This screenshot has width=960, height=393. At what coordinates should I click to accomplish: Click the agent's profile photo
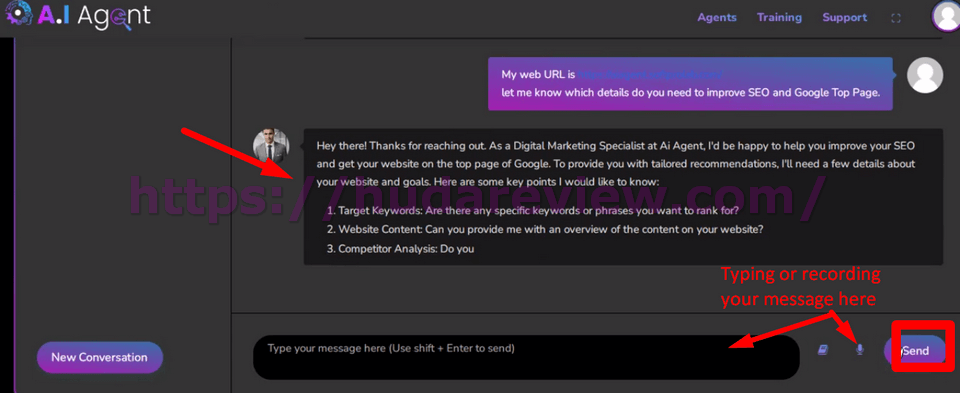tap(271, 146)
